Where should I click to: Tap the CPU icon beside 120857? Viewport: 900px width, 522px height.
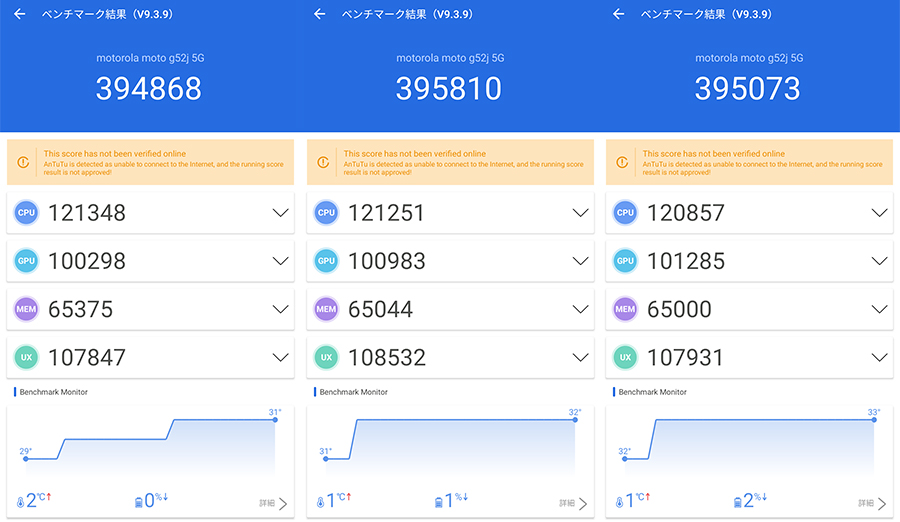tap(625, 212)
